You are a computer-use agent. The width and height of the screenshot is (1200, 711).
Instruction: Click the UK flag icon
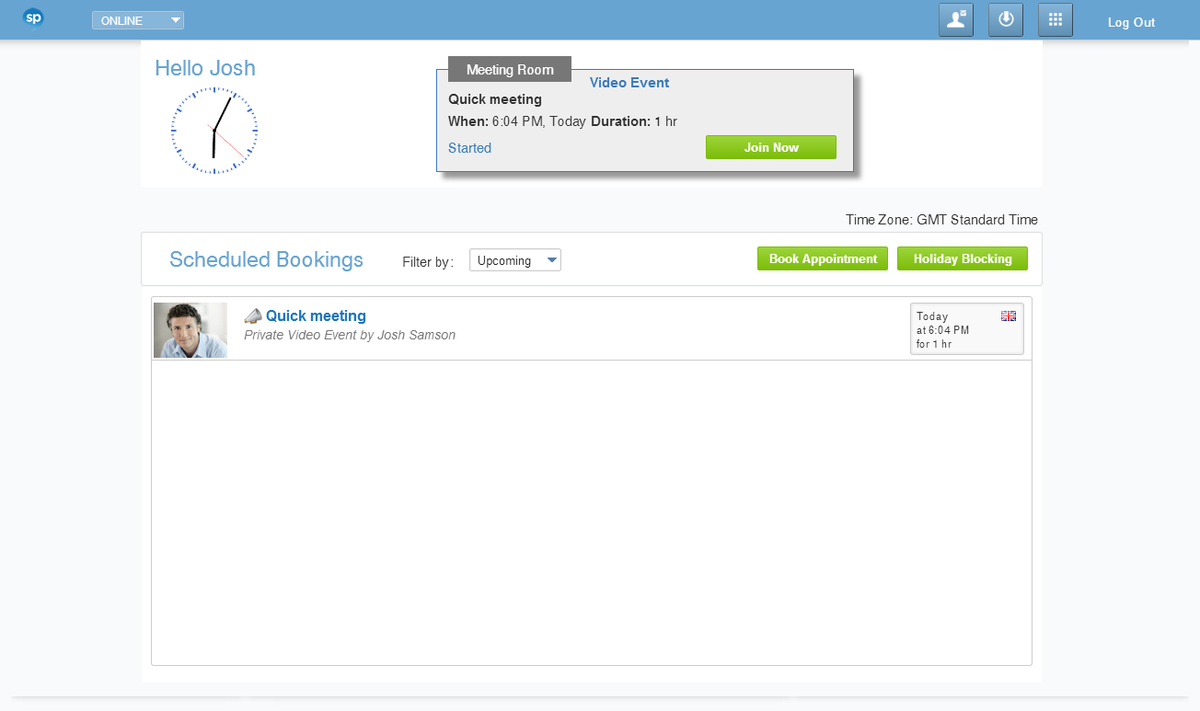(x=1008, y=316)
